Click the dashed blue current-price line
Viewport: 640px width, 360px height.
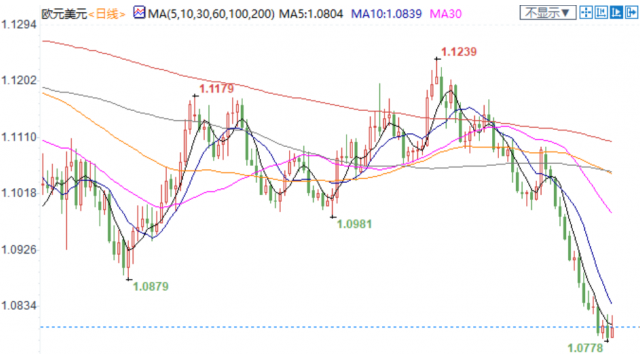click(340, 327)
